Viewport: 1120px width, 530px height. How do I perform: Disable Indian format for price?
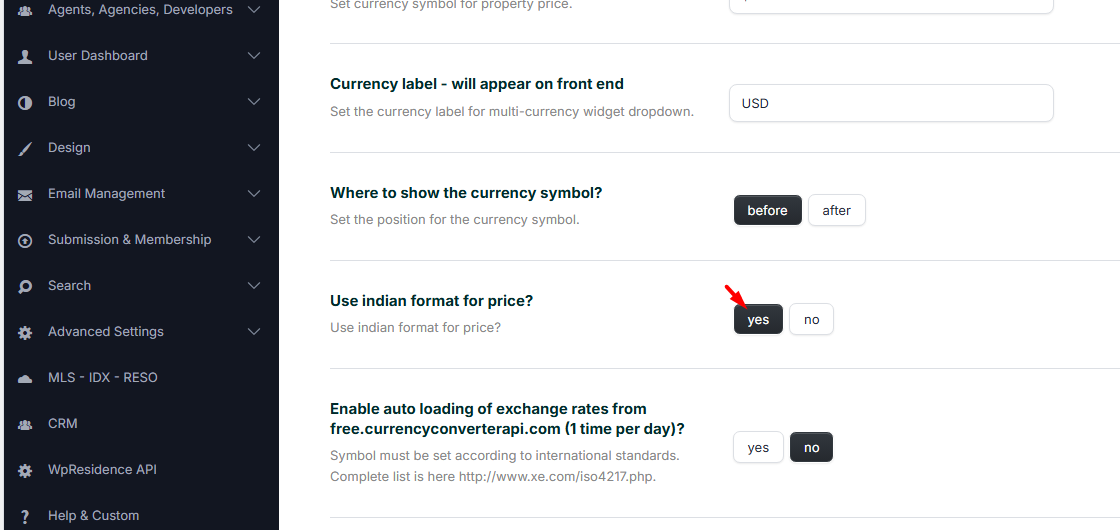click(811, 319)
